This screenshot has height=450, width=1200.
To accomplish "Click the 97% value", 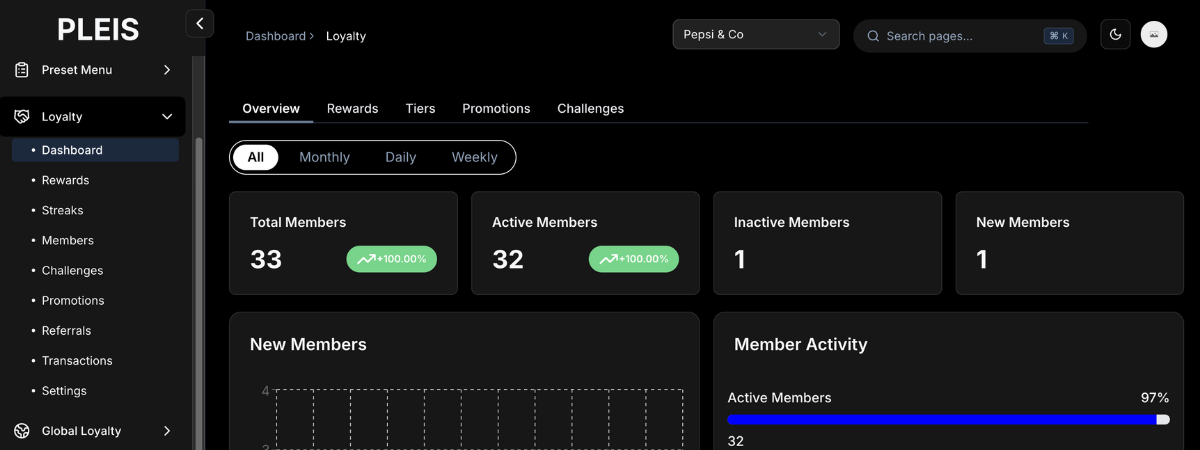I will click(1155, 398).
